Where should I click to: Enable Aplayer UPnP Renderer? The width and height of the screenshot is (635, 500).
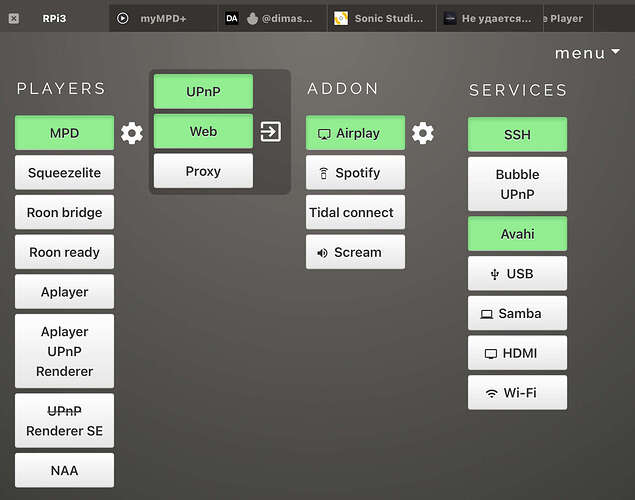coord(64,351)
